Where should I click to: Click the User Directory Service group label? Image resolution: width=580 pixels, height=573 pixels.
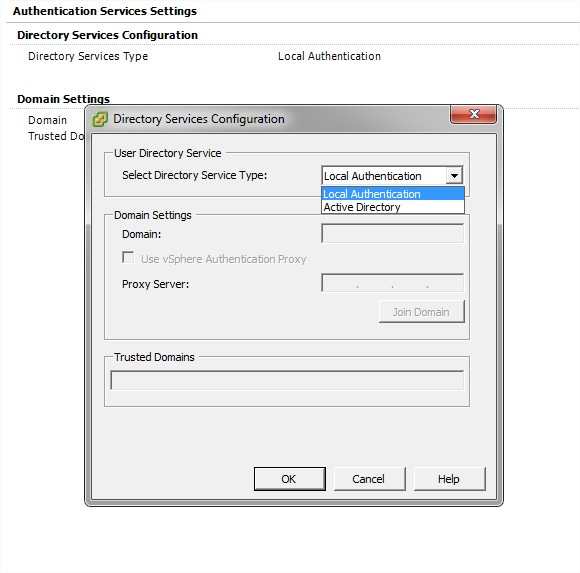pyautogui.click(x=168, y=153)
